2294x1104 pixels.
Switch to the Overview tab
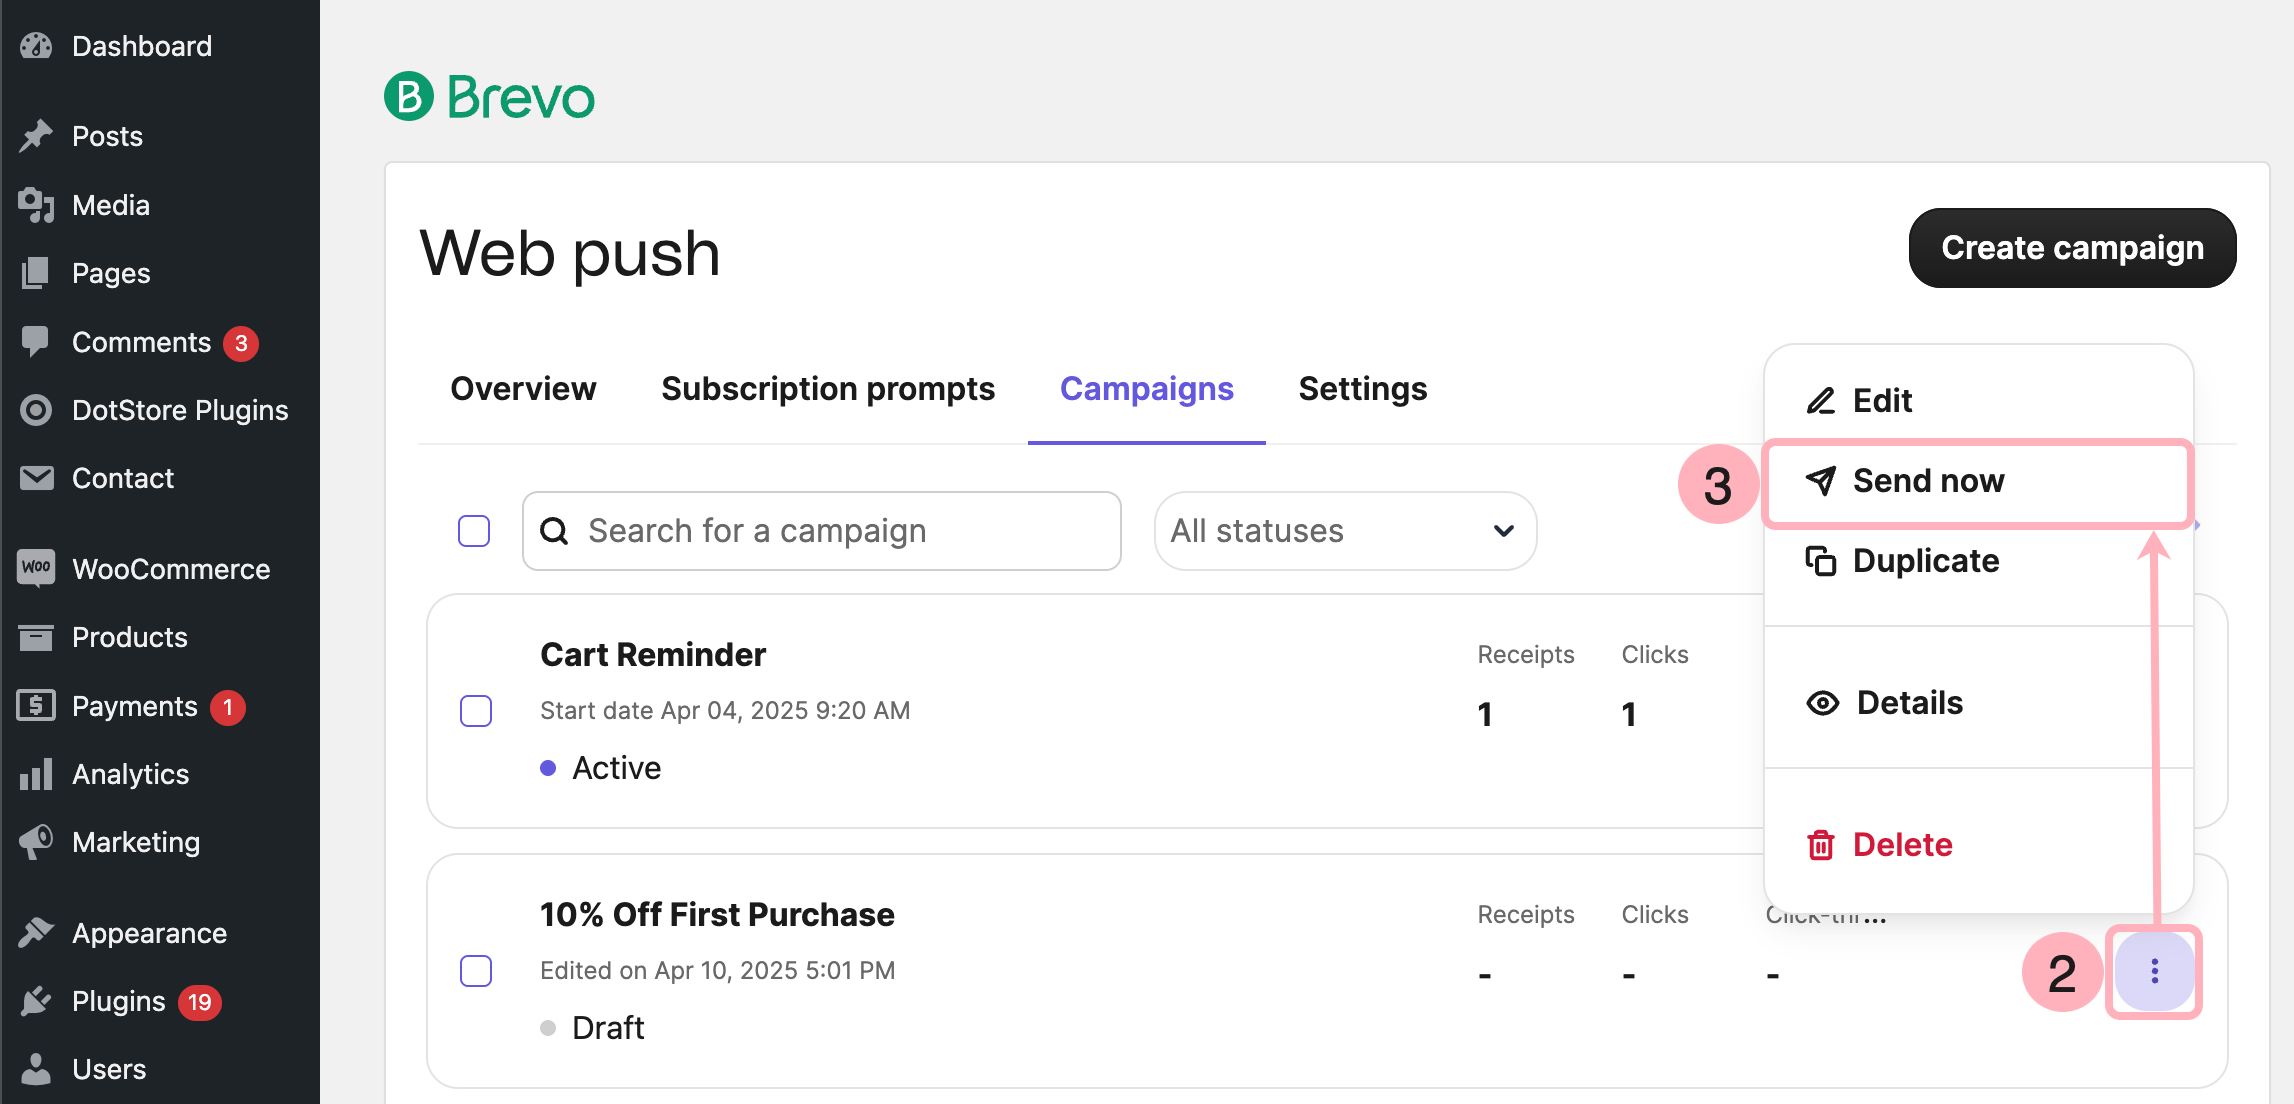click(523, 389)
